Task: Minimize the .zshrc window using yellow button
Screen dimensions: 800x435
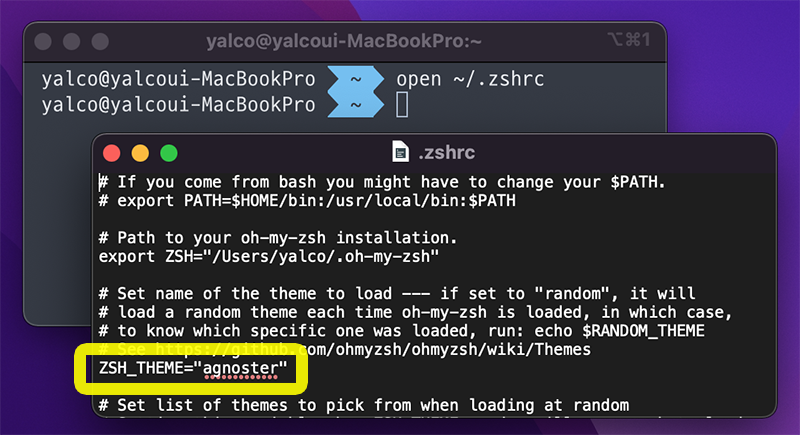Action: tap(140, 153)
